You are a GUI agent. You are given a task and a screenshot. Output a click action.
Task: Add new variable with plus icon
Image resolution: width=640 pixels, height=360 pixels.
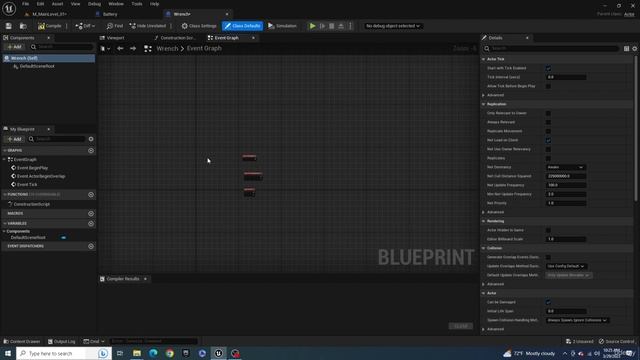click(x=91, y=224)
